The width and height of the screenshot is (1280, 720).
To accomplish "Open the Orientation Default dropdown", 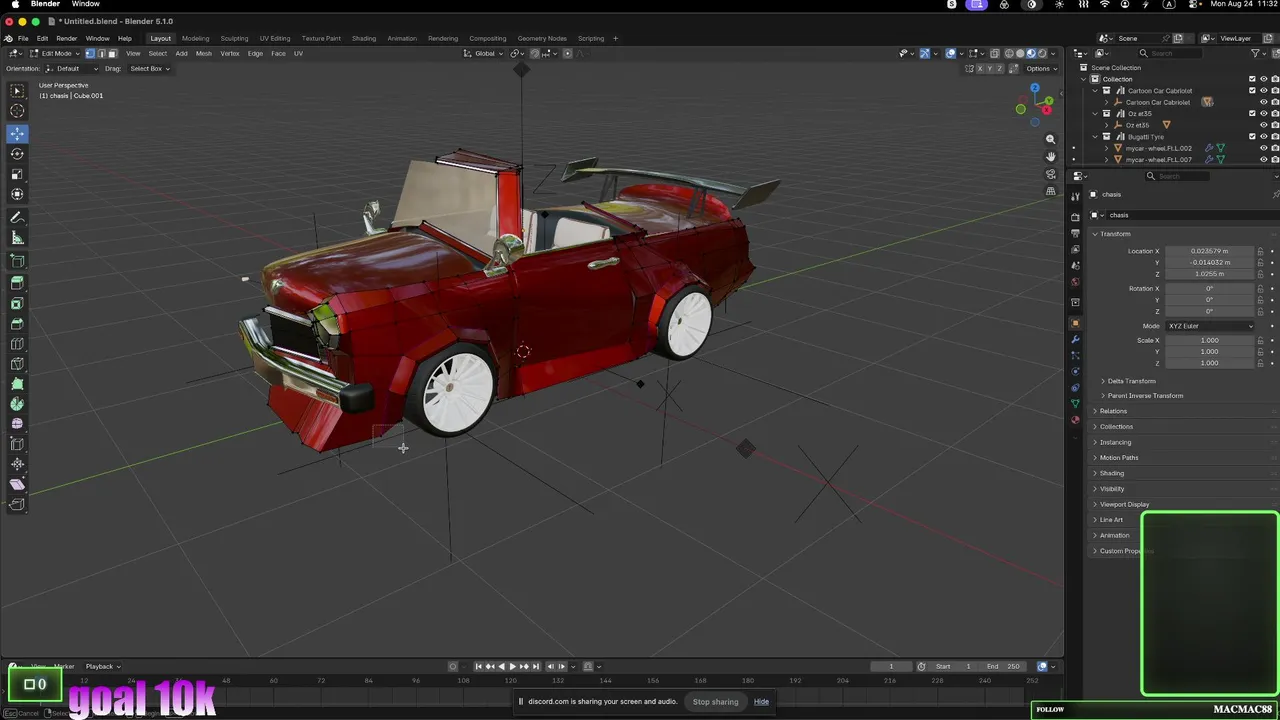I will (x=72, y=68).
